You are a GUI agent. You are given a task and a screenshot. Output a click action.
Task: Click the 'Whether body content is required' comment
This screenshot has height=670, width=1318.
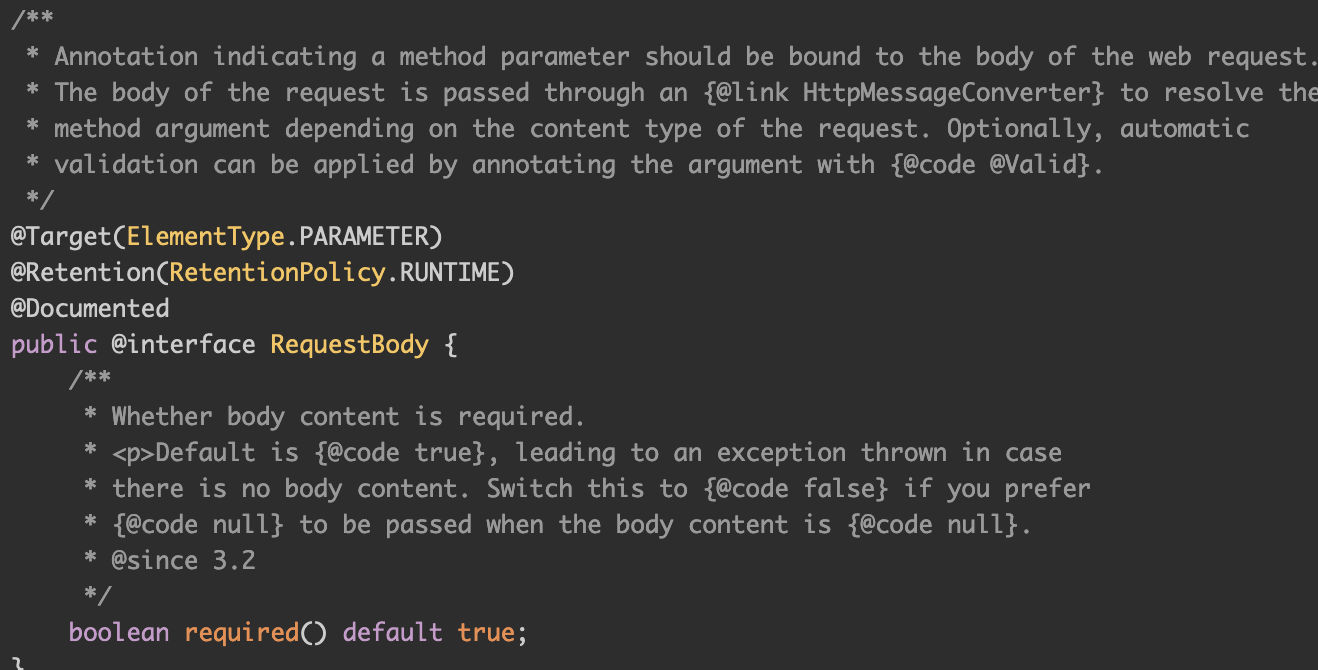pos(347,417)
